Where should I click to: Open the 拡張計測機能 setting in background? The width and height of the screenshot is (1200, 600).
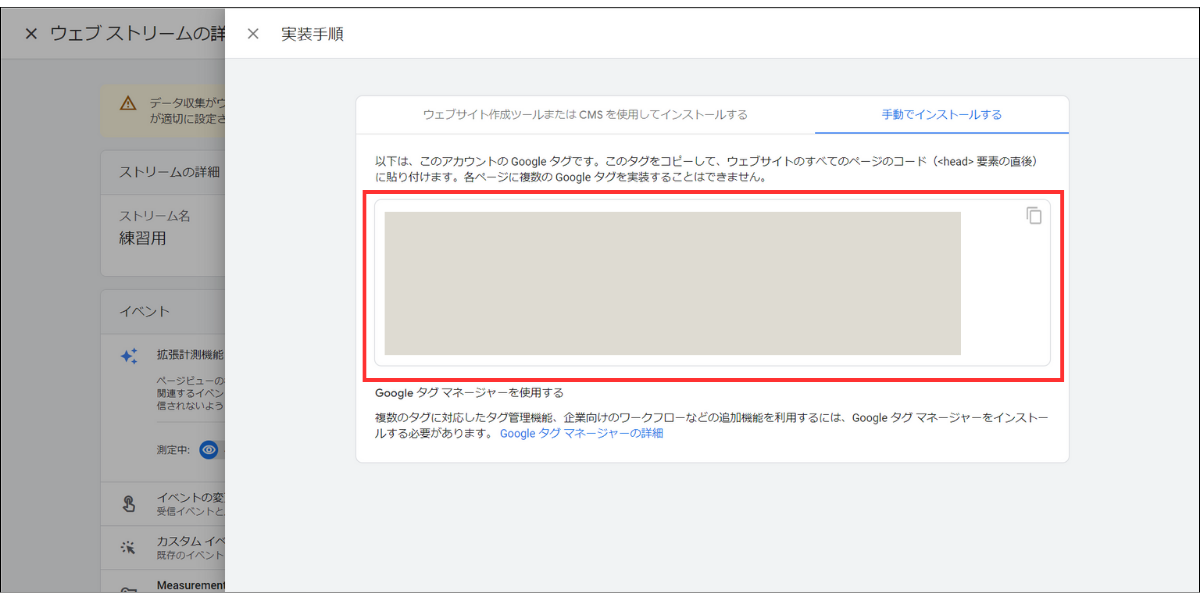[x=190, y=355]
